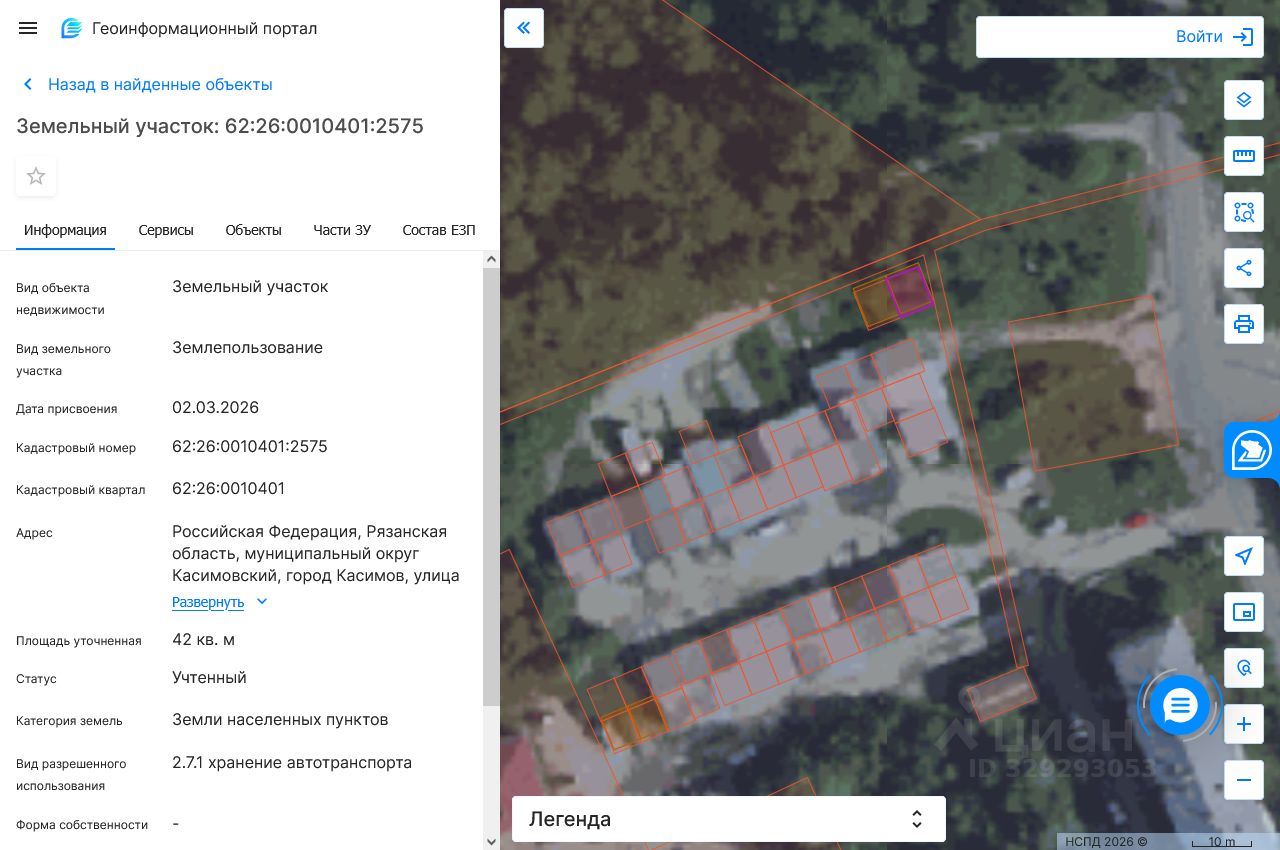Add the land plot to favorites star

(x=36, y=176)
